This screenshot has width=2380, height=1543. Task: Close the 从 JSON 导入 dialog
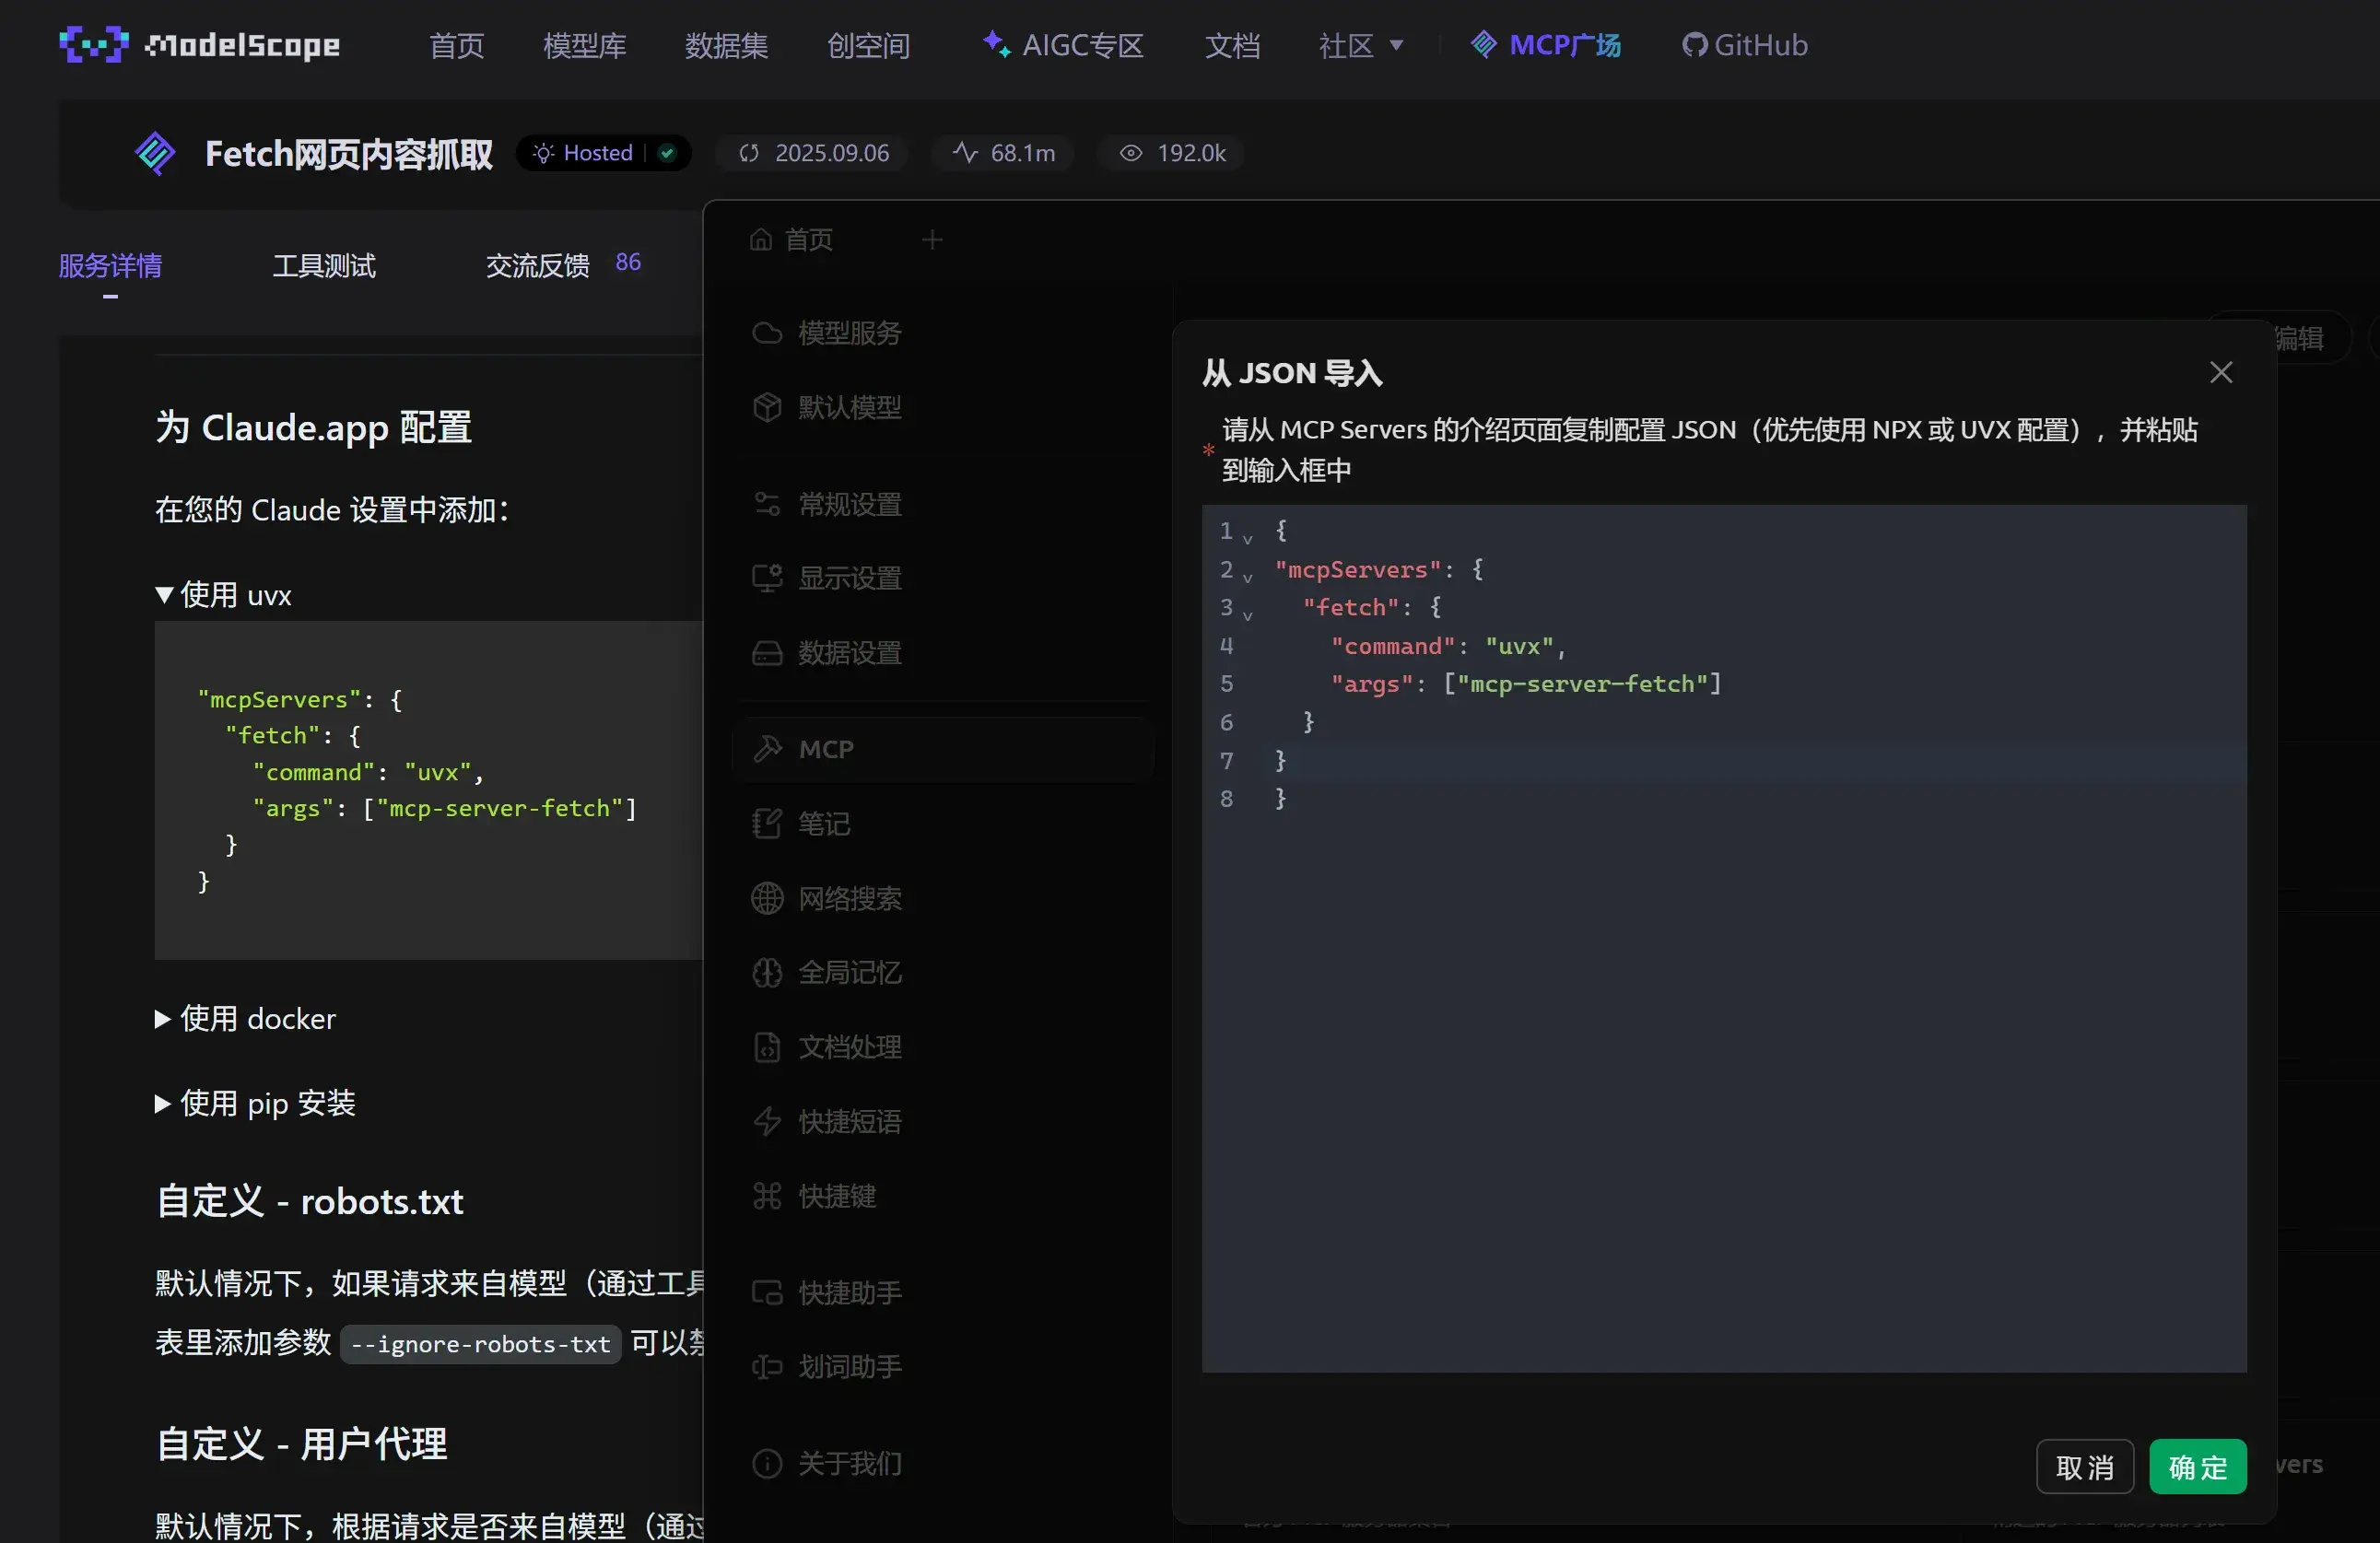[2221, 373]
